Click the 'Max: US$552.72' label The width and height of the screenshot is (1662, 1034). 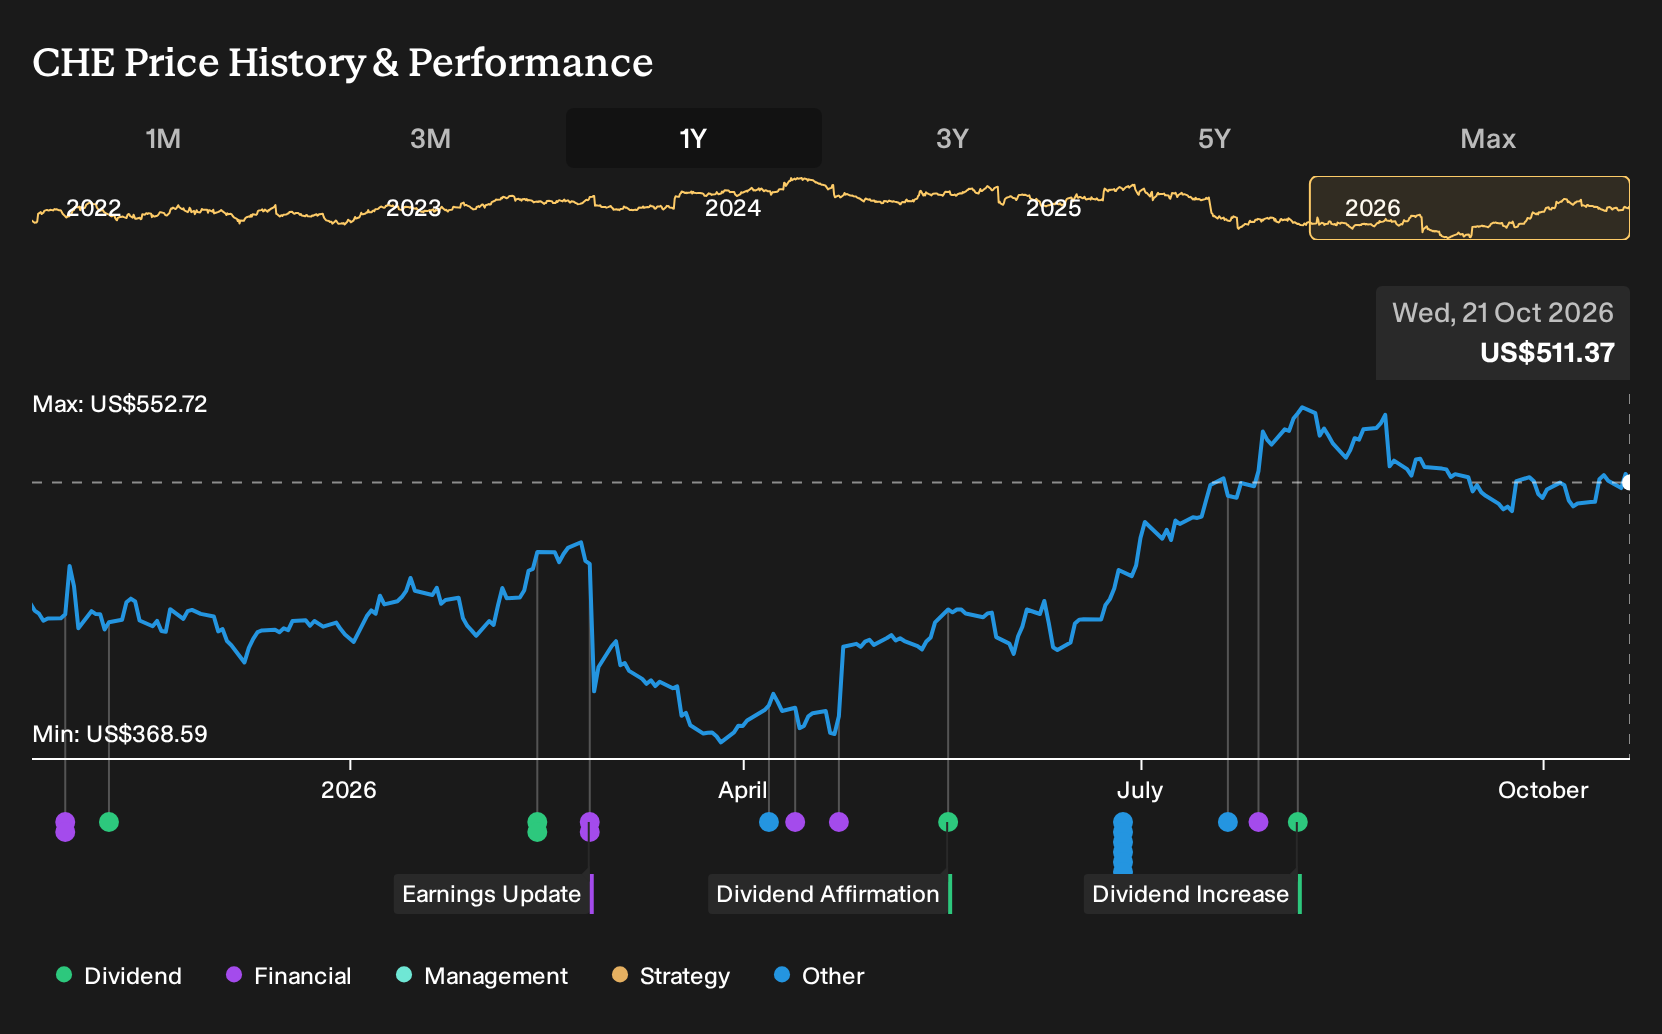120,404
